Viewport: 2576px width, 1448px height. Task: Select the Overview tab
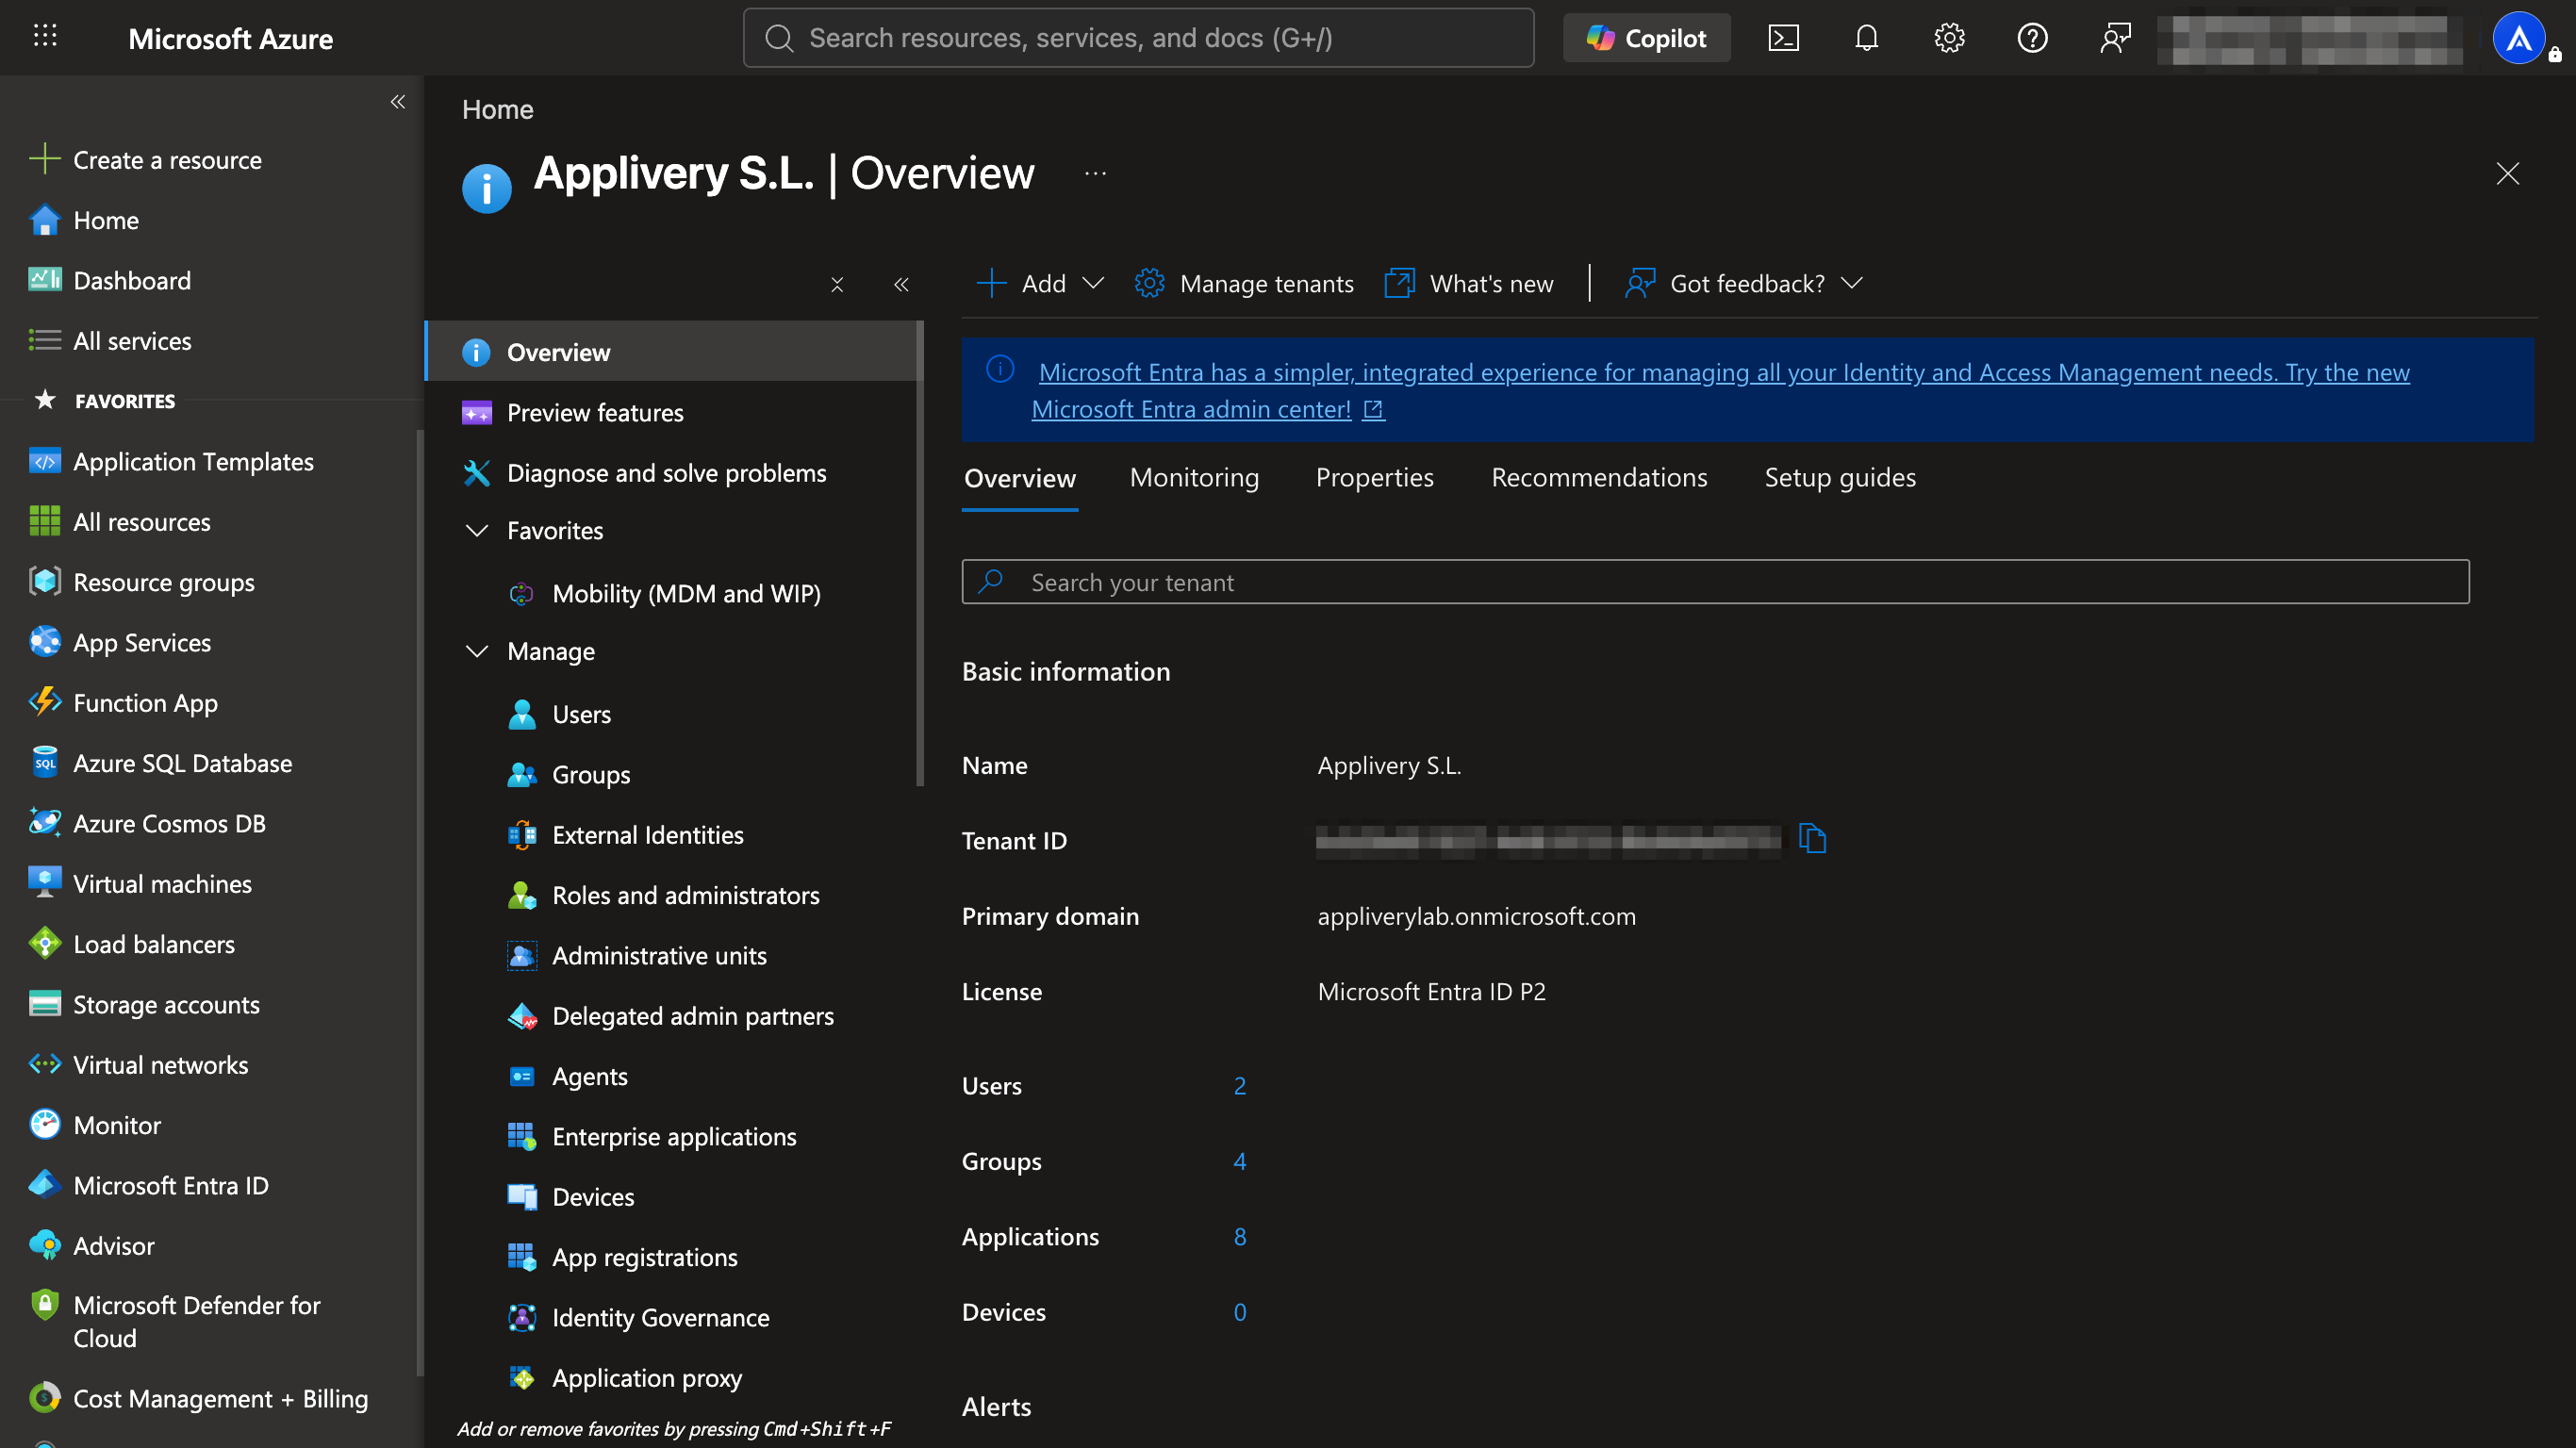click(x=1020, y=478)
